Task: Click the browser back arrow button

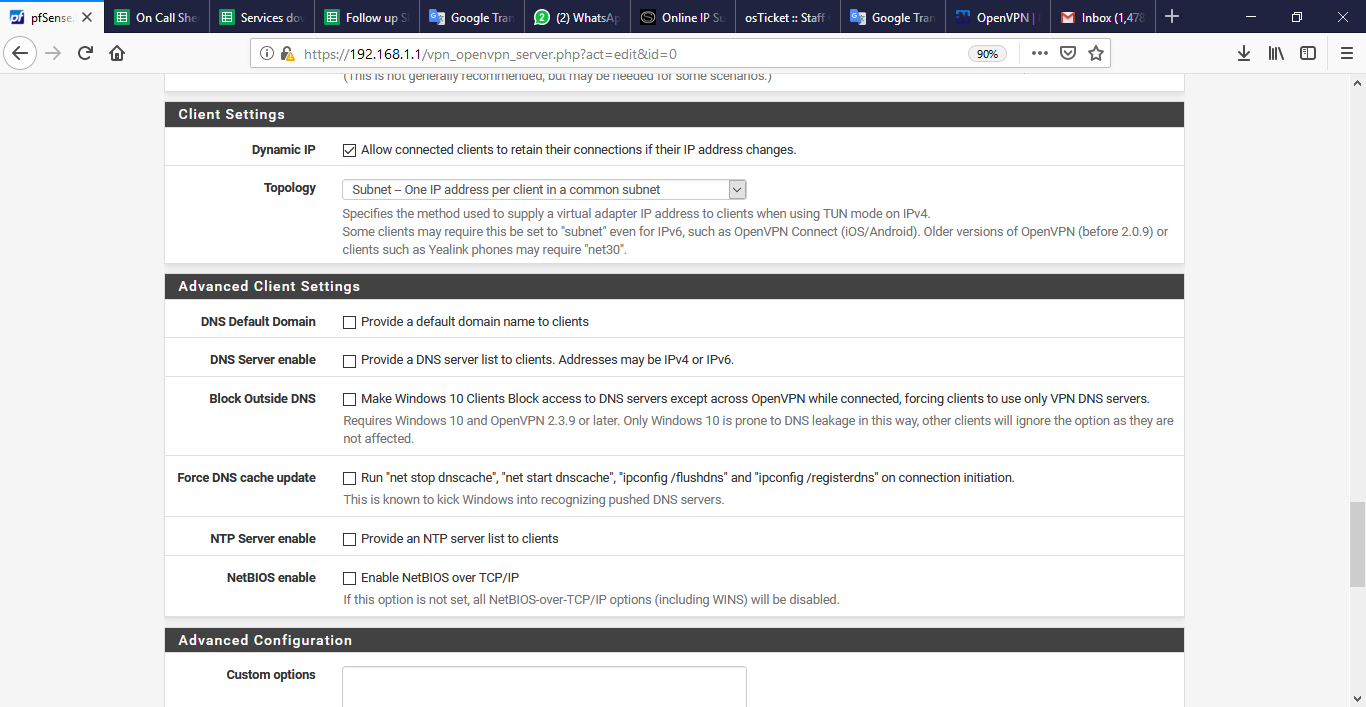Action: (20, 53)
